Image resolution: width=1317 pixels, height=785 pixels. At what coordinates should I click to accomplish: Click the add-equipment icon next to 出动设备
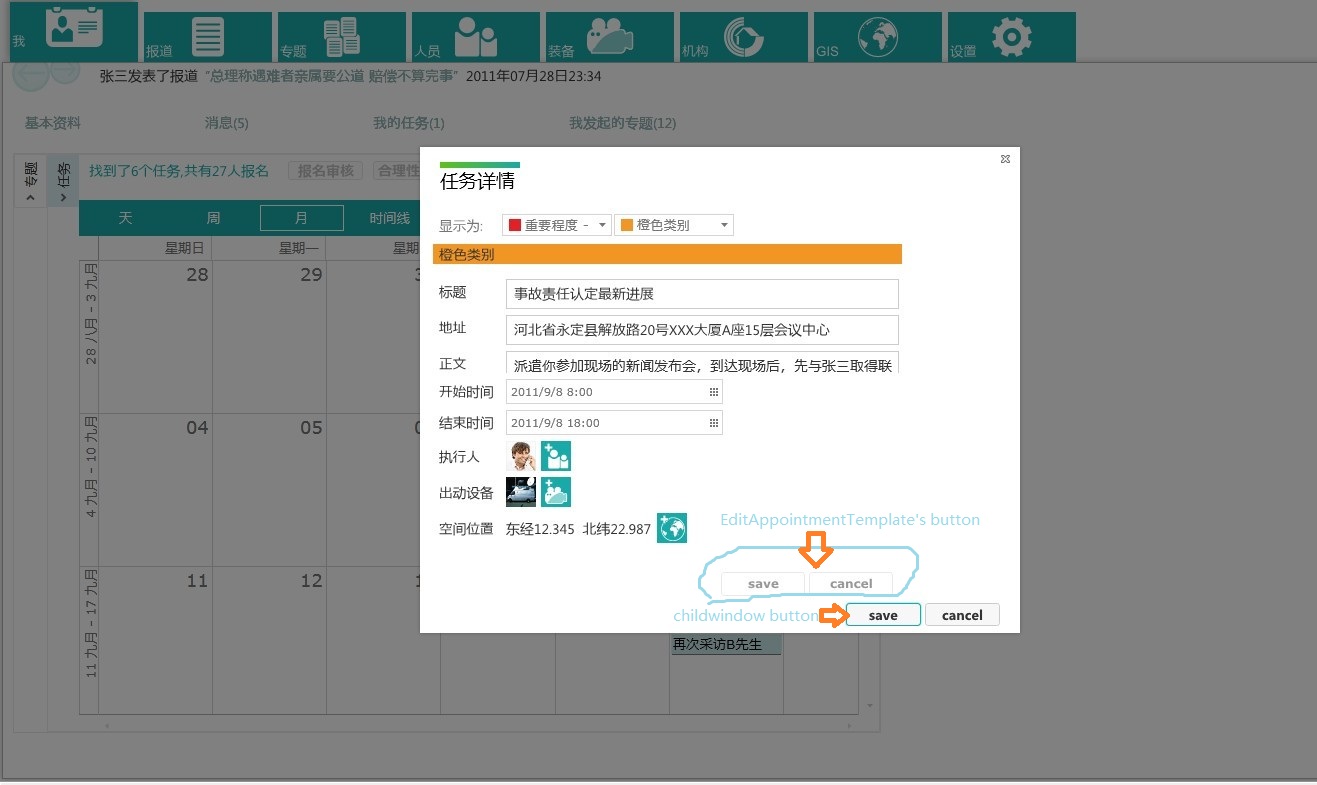pos(556,492)
